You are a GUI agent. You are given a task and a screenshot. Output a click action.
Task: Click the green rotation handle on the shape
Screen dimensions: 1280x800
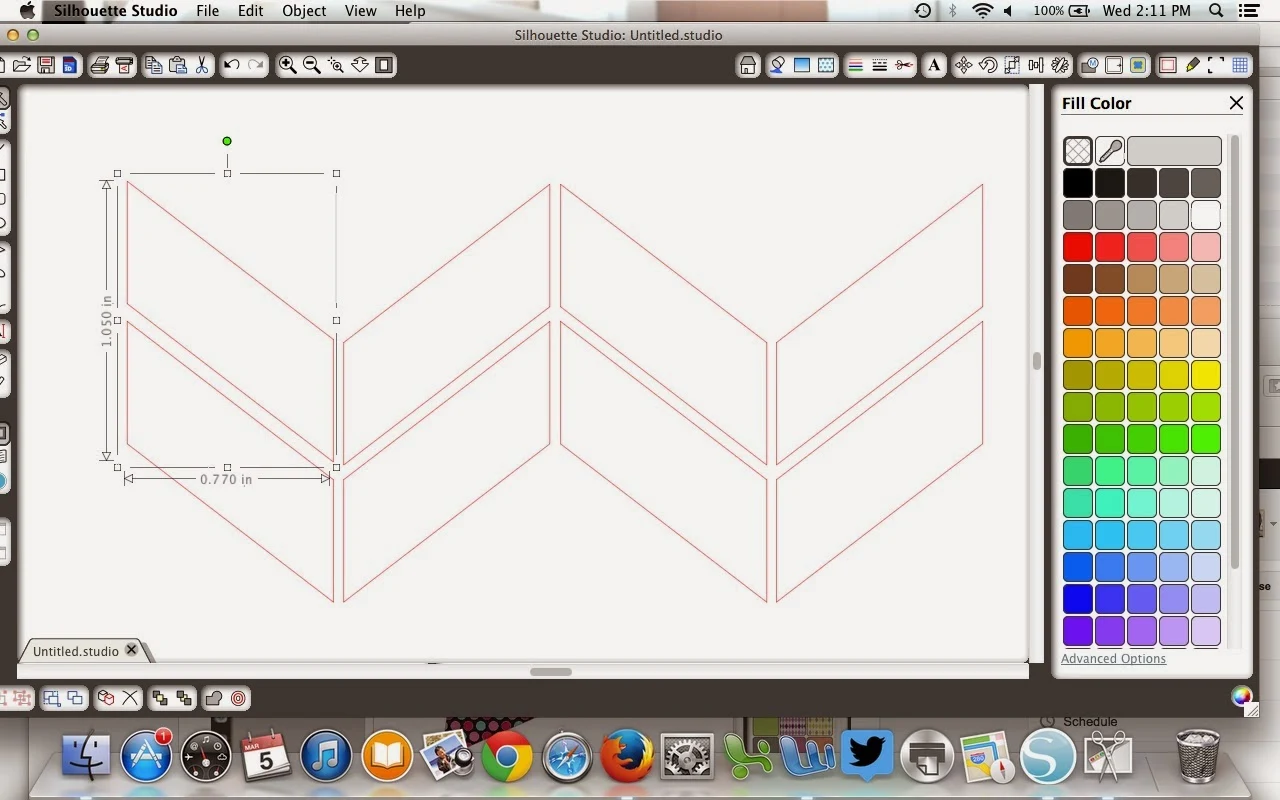coord(227,141)
